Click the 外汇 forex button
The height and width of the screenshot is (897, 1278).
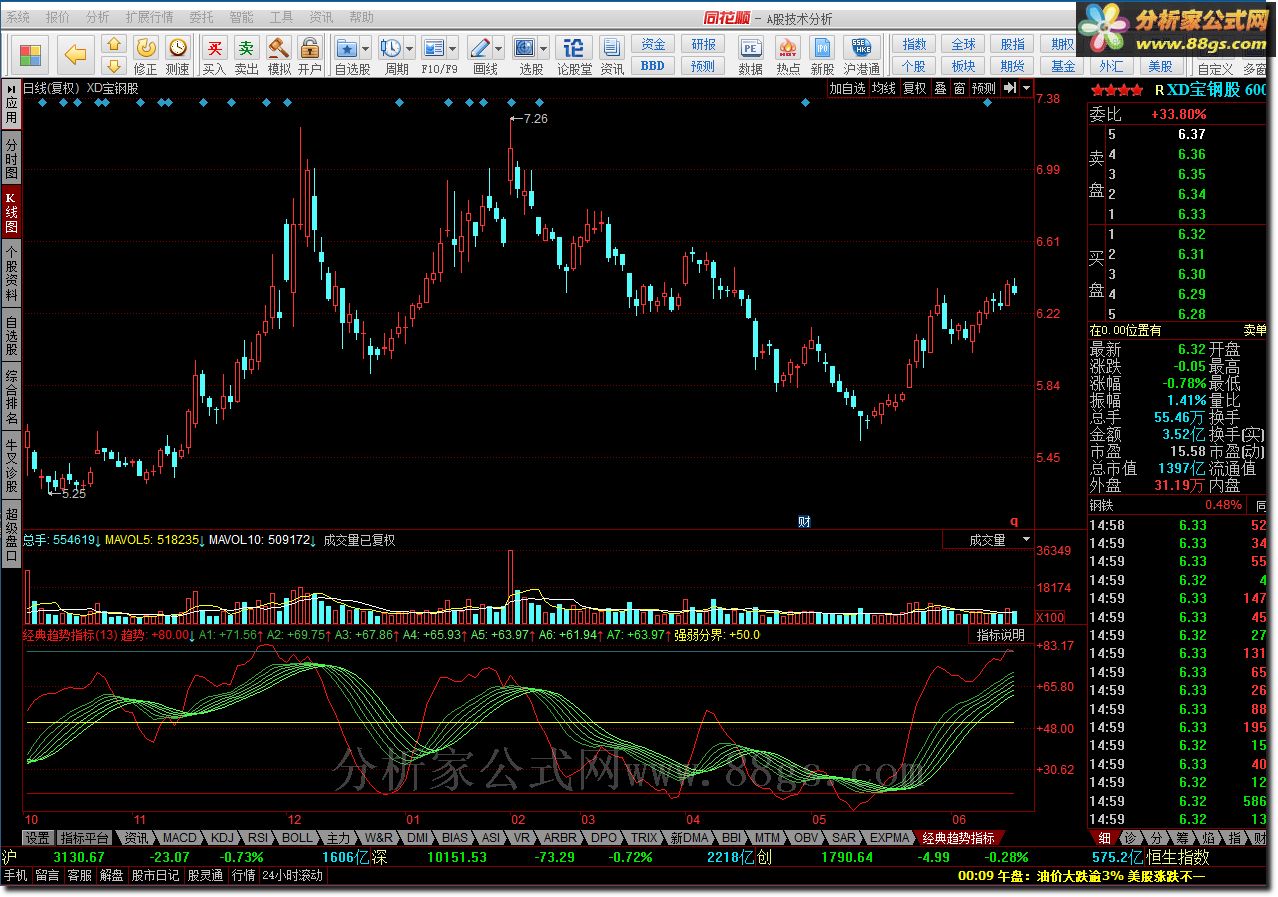[x=1112, y=66]
